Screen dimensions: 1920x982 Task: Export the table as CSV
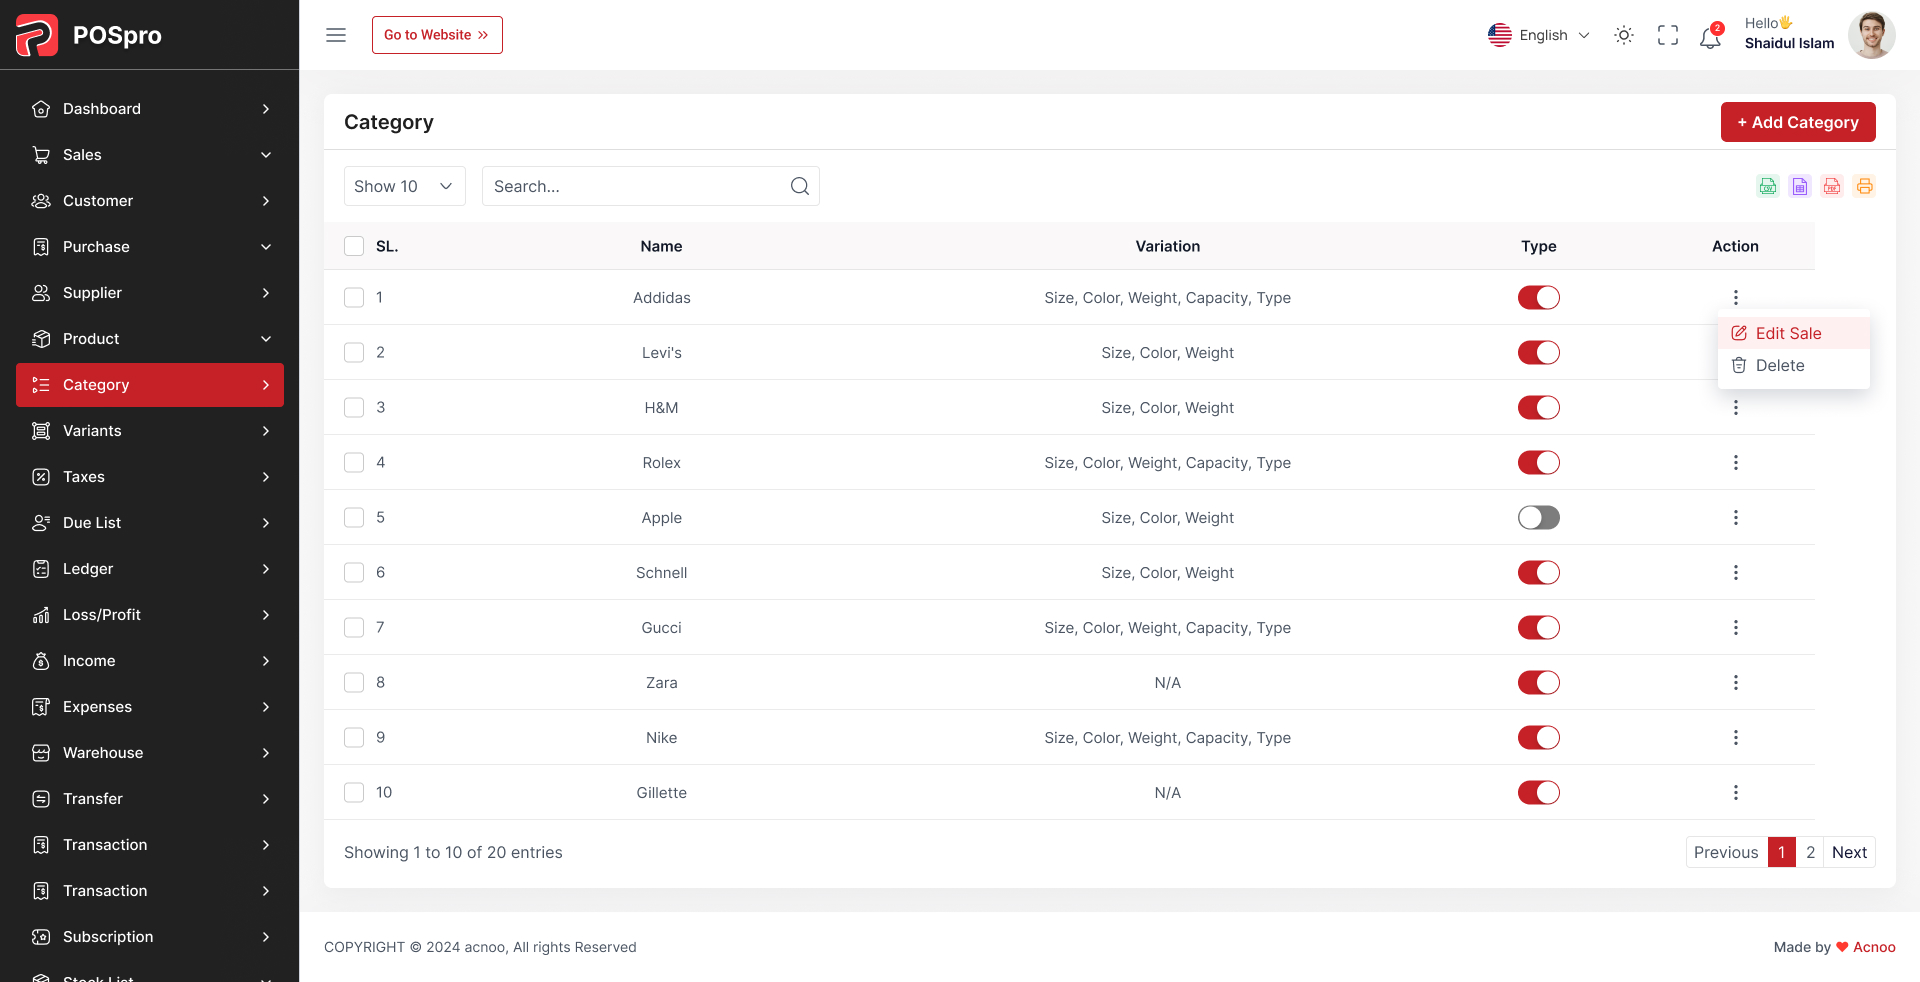[1768, 186]
